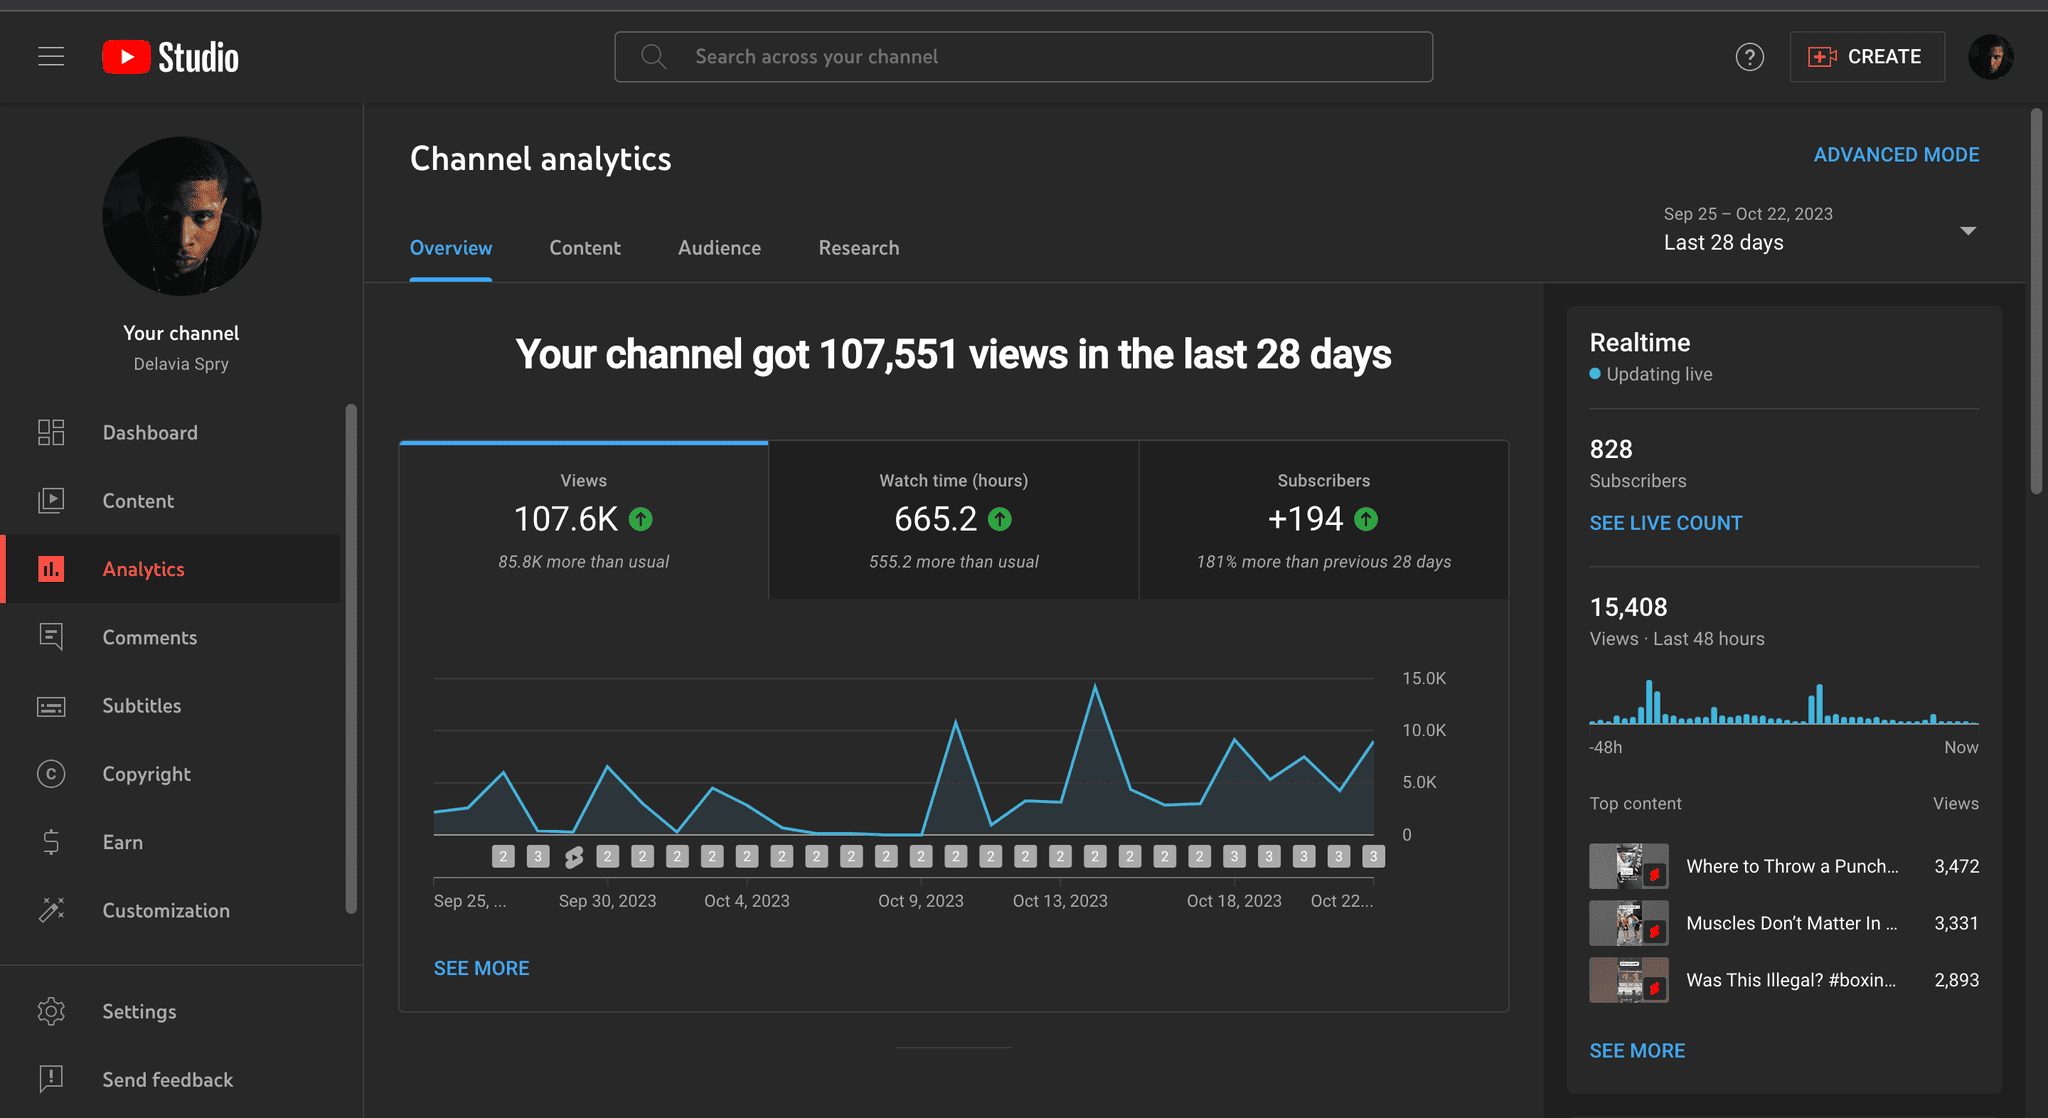Open channel Customization
The height and width of the screenshot is (1118, 2048).
166,911
